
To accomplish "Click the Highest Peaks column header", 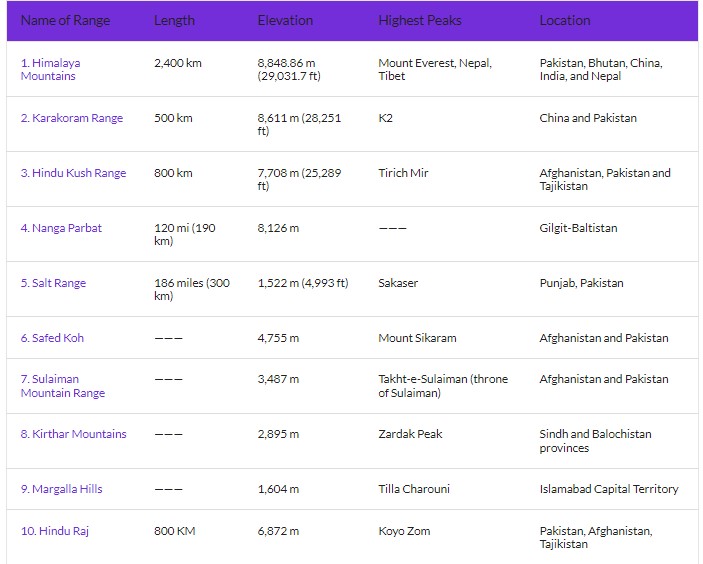I will (x=420, y=21).
